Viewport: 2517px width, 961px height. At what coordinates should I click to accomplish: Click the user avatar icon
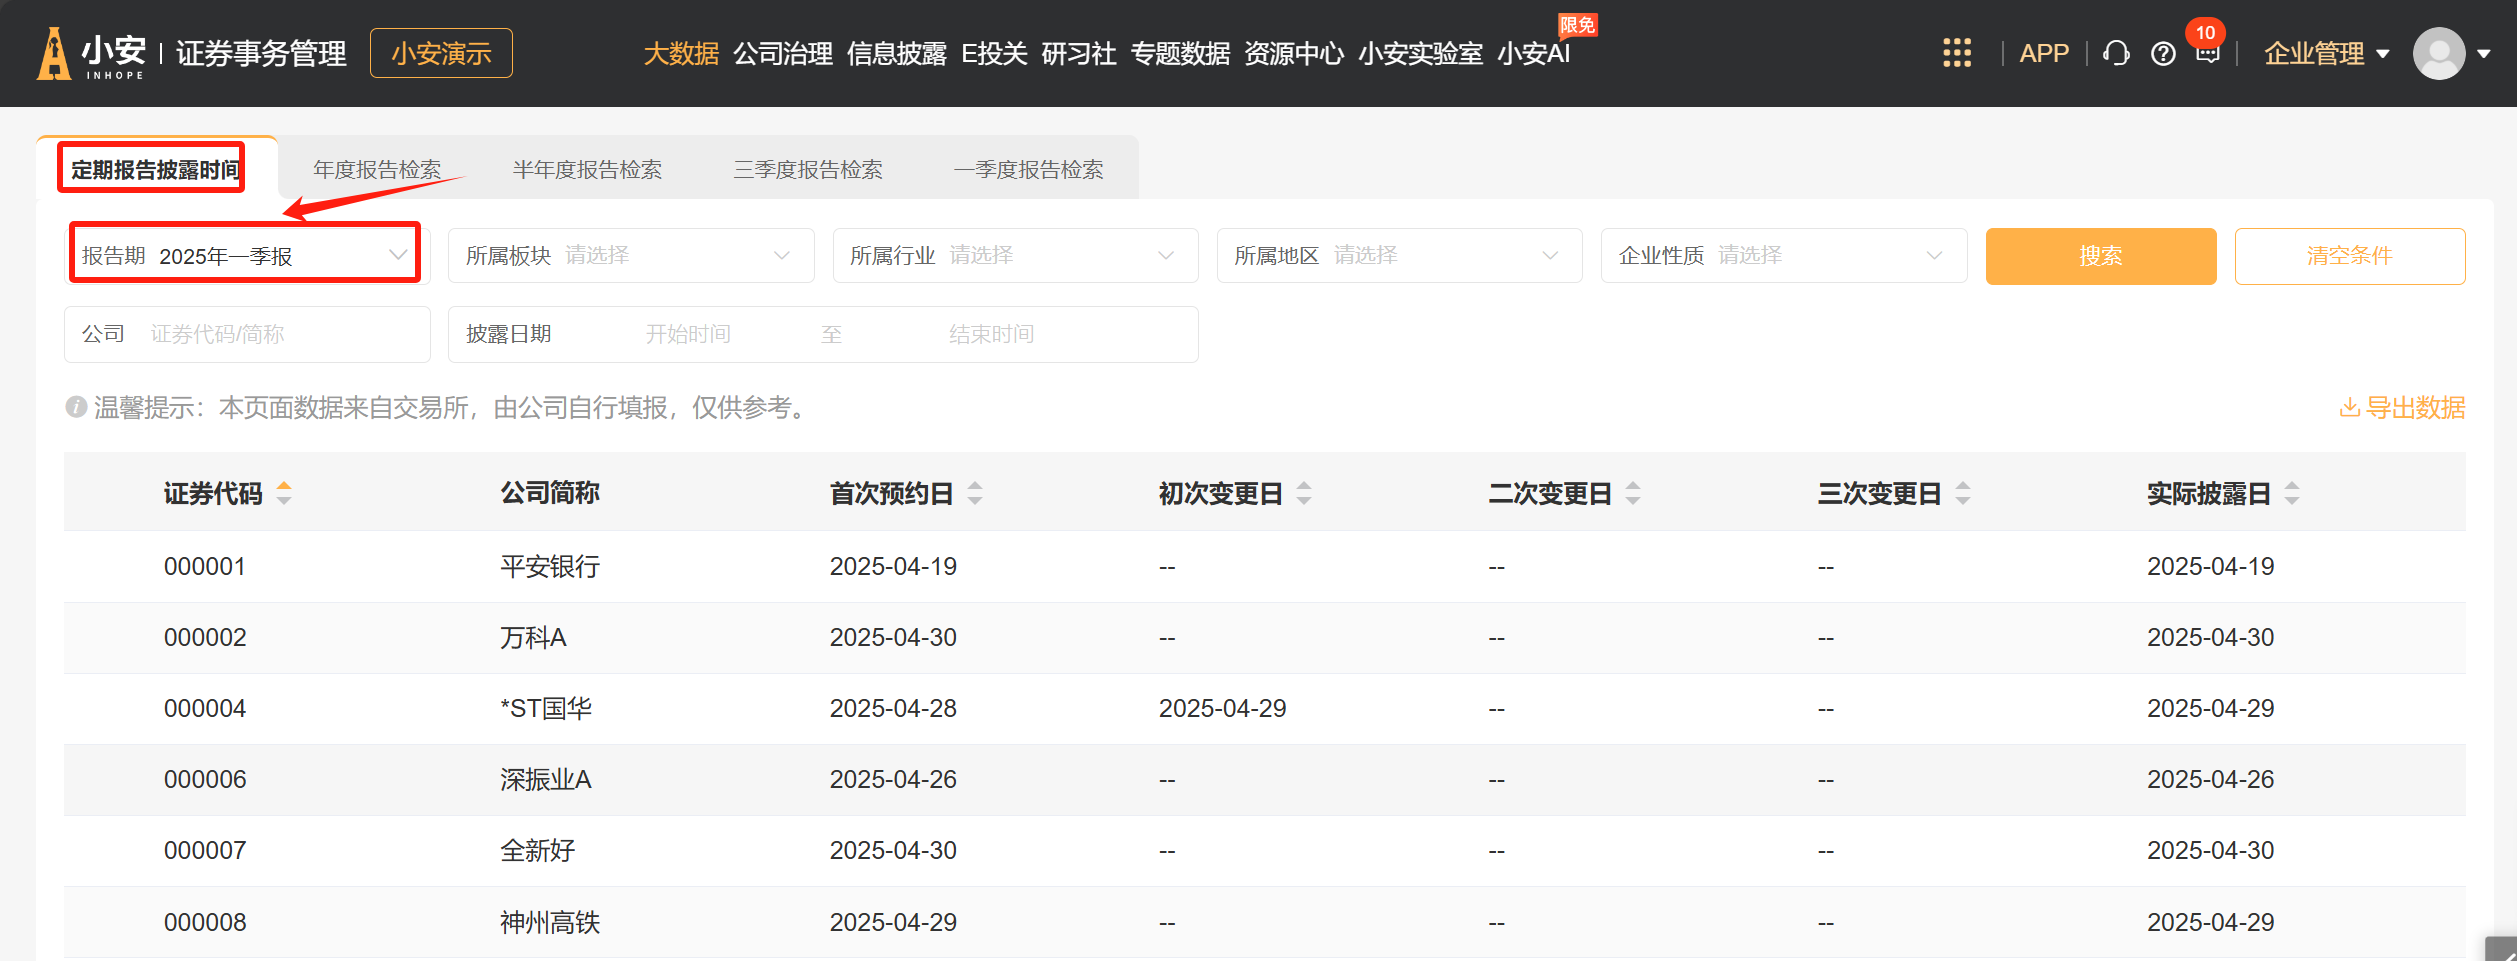point(2439,53)
